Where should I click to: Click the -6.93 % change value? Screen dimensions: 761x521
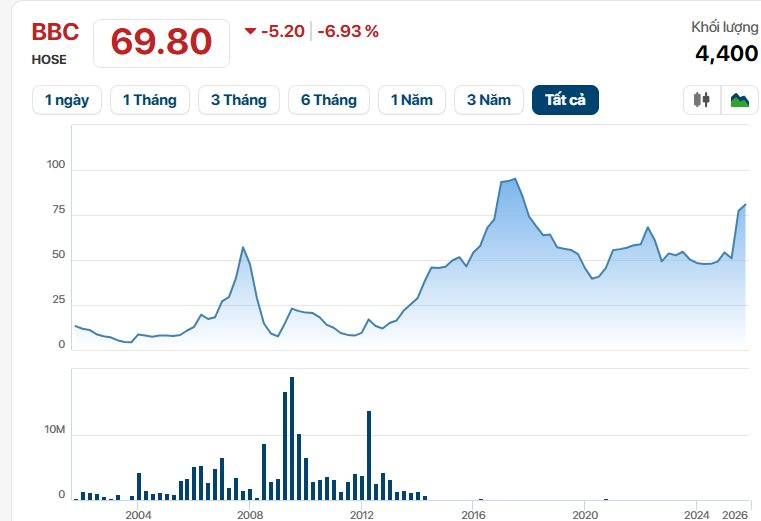pos(348,31)
